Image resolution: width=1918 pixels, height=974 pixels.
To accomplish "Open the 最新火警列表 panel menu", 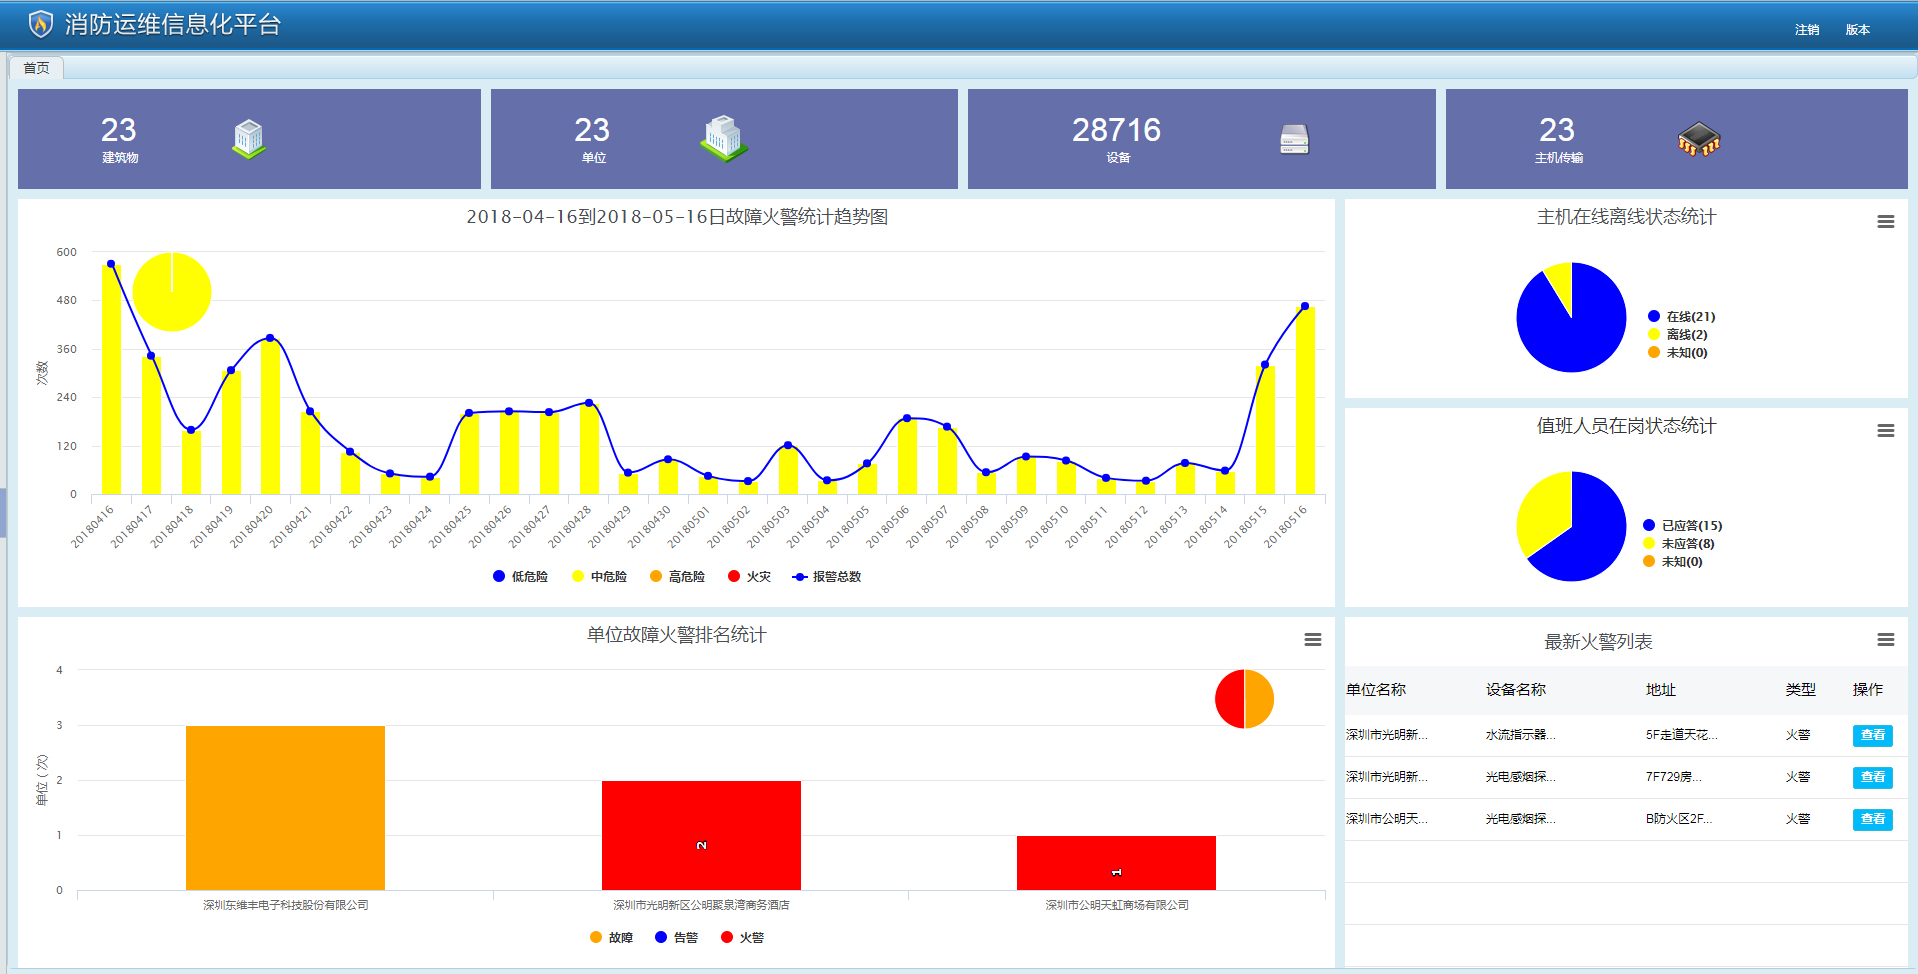I will click(1885, 640).
